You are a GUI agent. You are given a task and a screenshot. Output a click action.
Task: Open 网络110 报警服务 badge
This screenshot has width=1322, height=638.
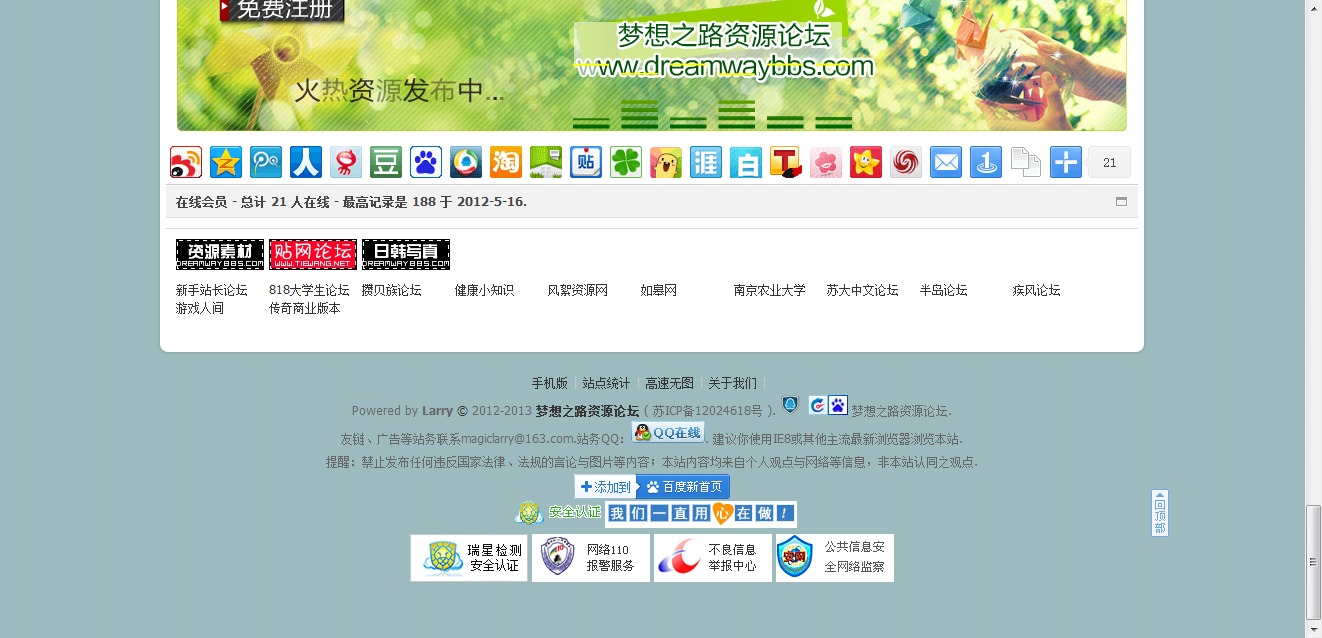click(x=591, y=558)
